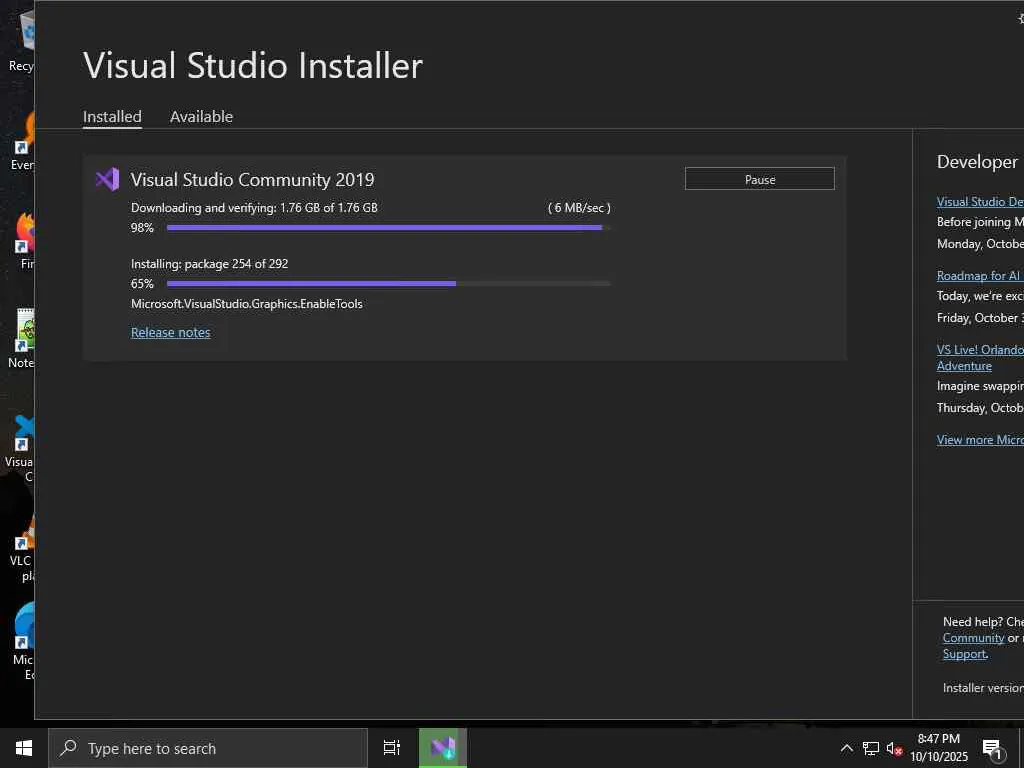This screenshot has height=768, width=1024.
Task: Open the Community help link
Action: [973, 638]
